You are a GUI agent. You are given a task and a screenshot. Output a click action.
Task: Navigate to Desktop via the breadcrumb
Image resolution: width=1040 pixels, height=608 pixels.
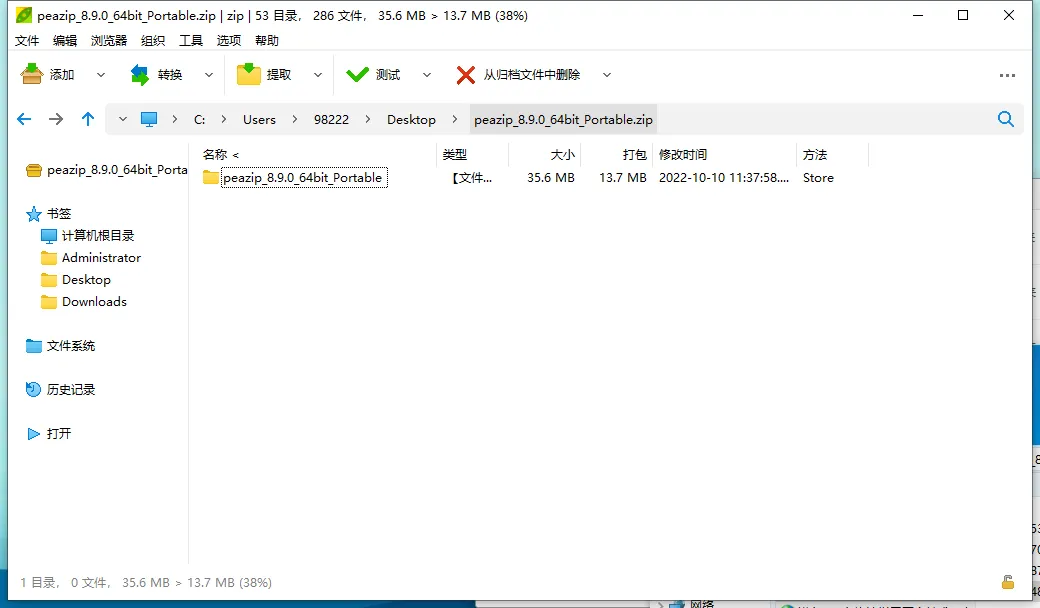coord(409,119)
